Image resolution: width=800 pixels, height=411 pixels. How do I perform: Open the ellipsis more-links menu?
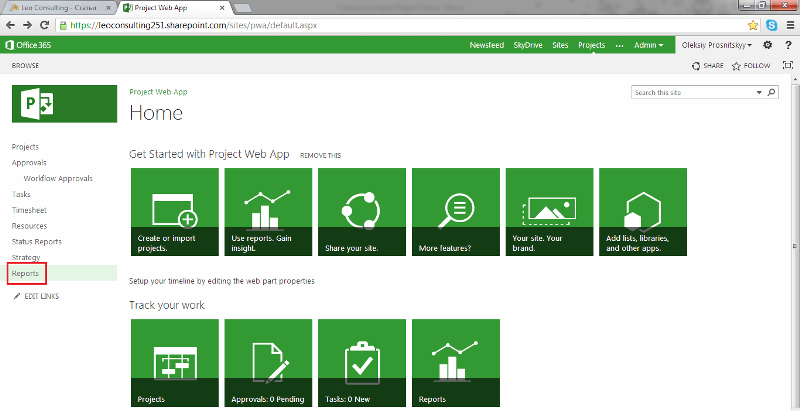coord(619,45)
